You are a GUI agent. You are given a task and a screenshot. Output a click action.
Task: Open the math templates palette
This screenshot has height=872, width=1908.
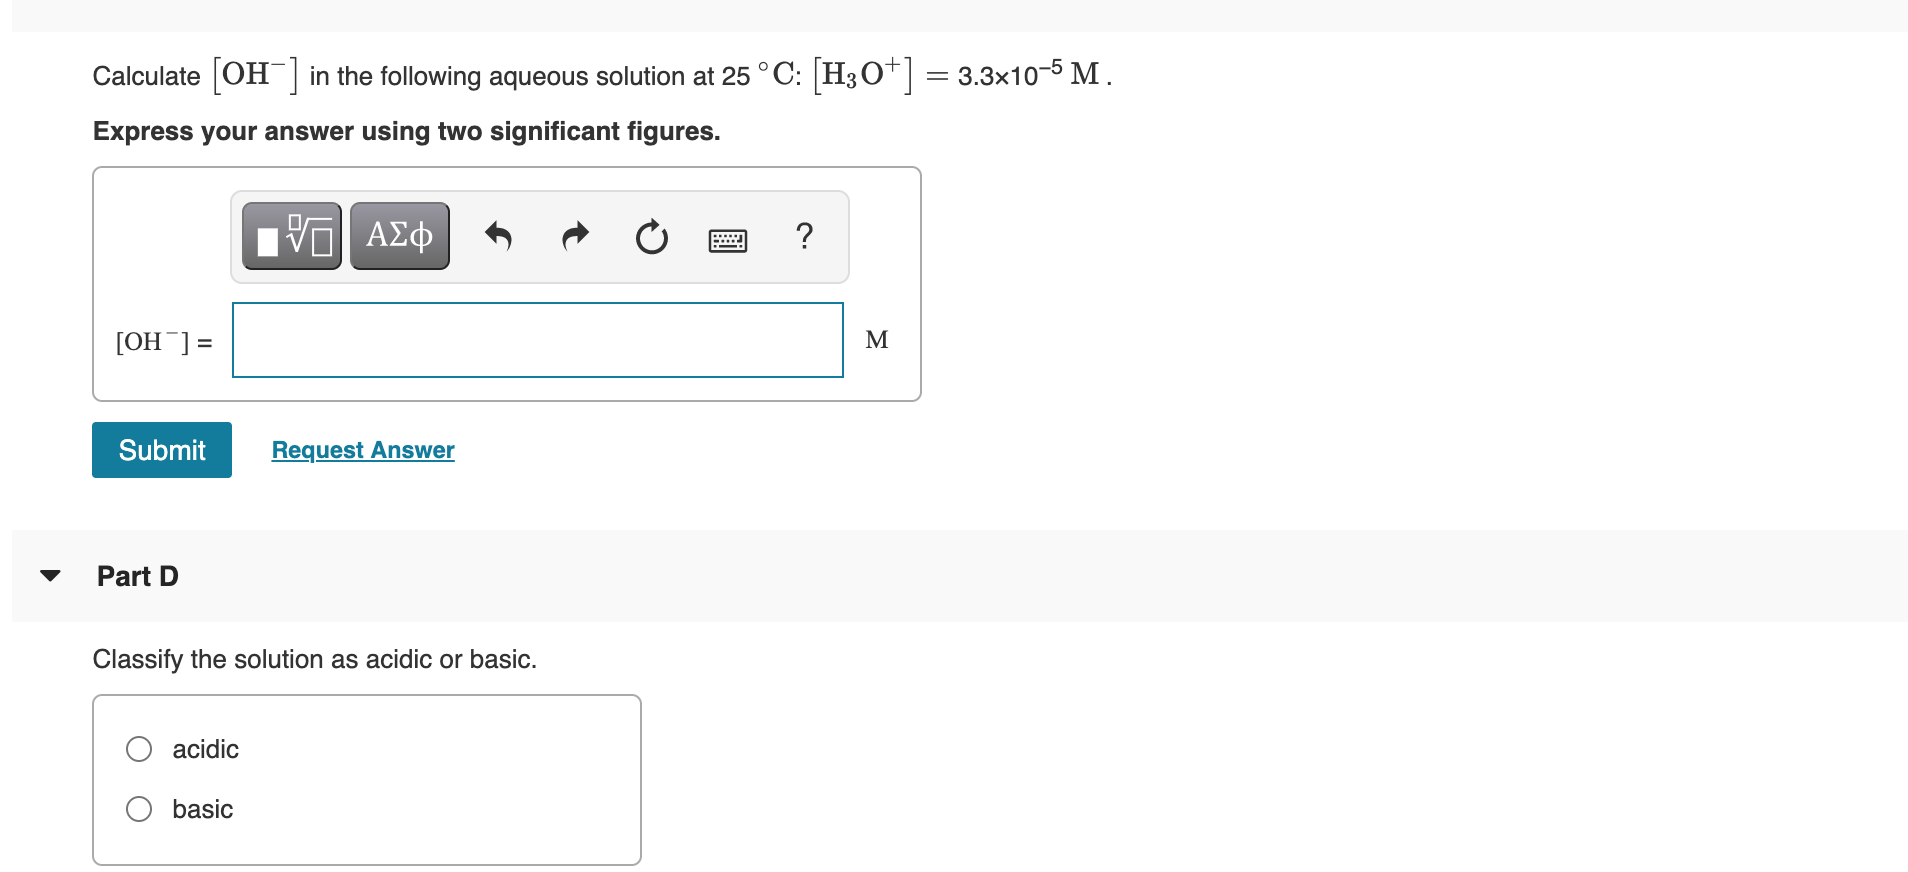291,236
